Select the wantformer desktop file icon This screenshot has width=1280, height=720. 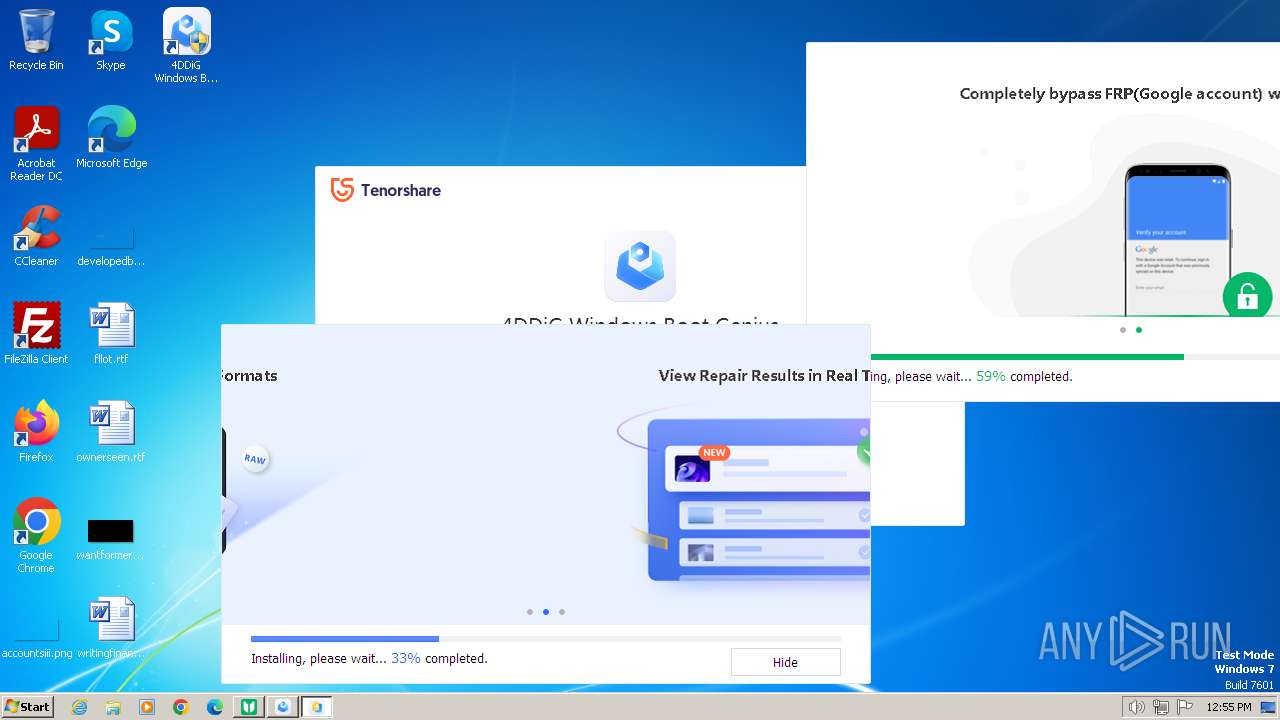pos(111,536)
